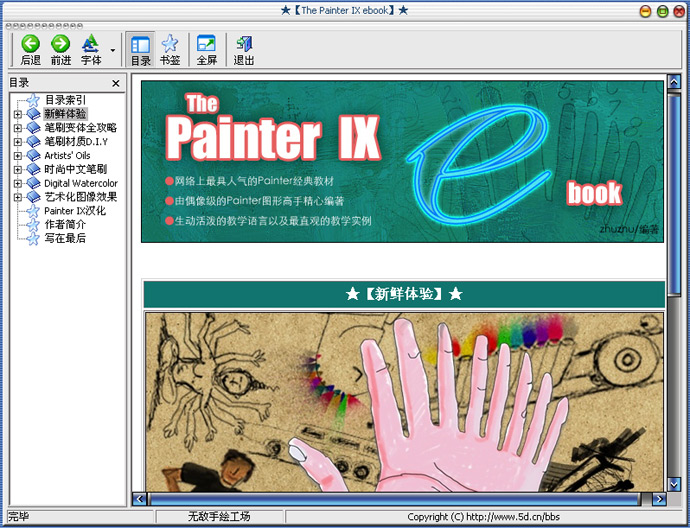Open the dropdown arrow next to 字体
This screenshot has height=528, width=690.
tap(113, 50)
